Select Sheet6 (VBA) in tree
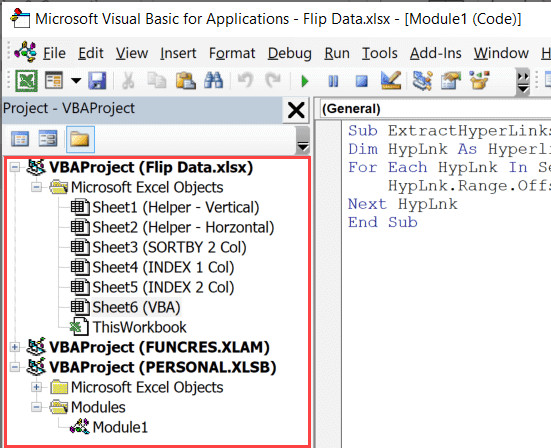 point(136,307)
